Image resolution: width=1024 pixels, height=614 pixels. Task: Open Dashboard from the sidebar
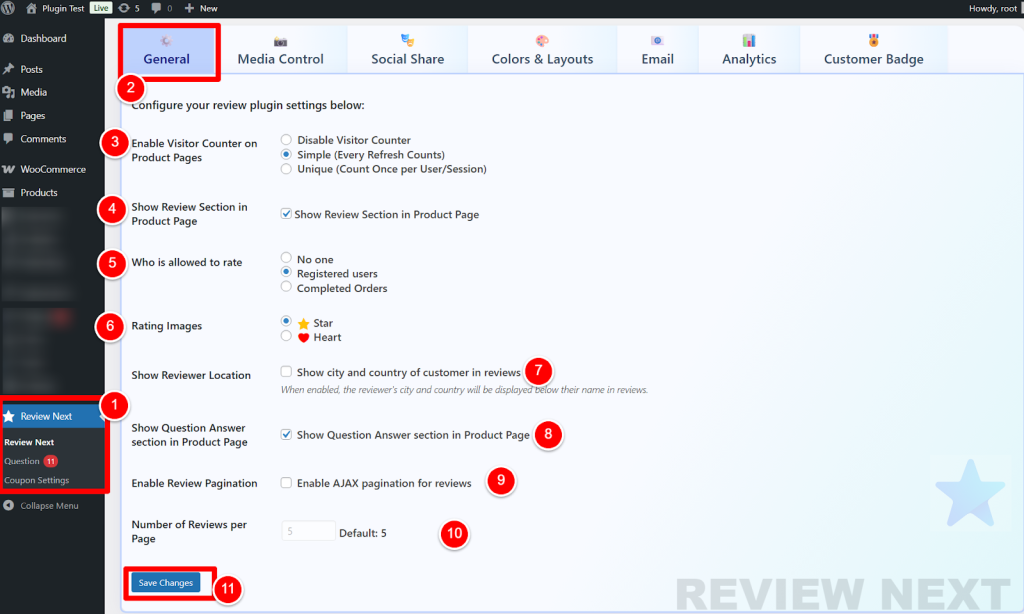43,38
